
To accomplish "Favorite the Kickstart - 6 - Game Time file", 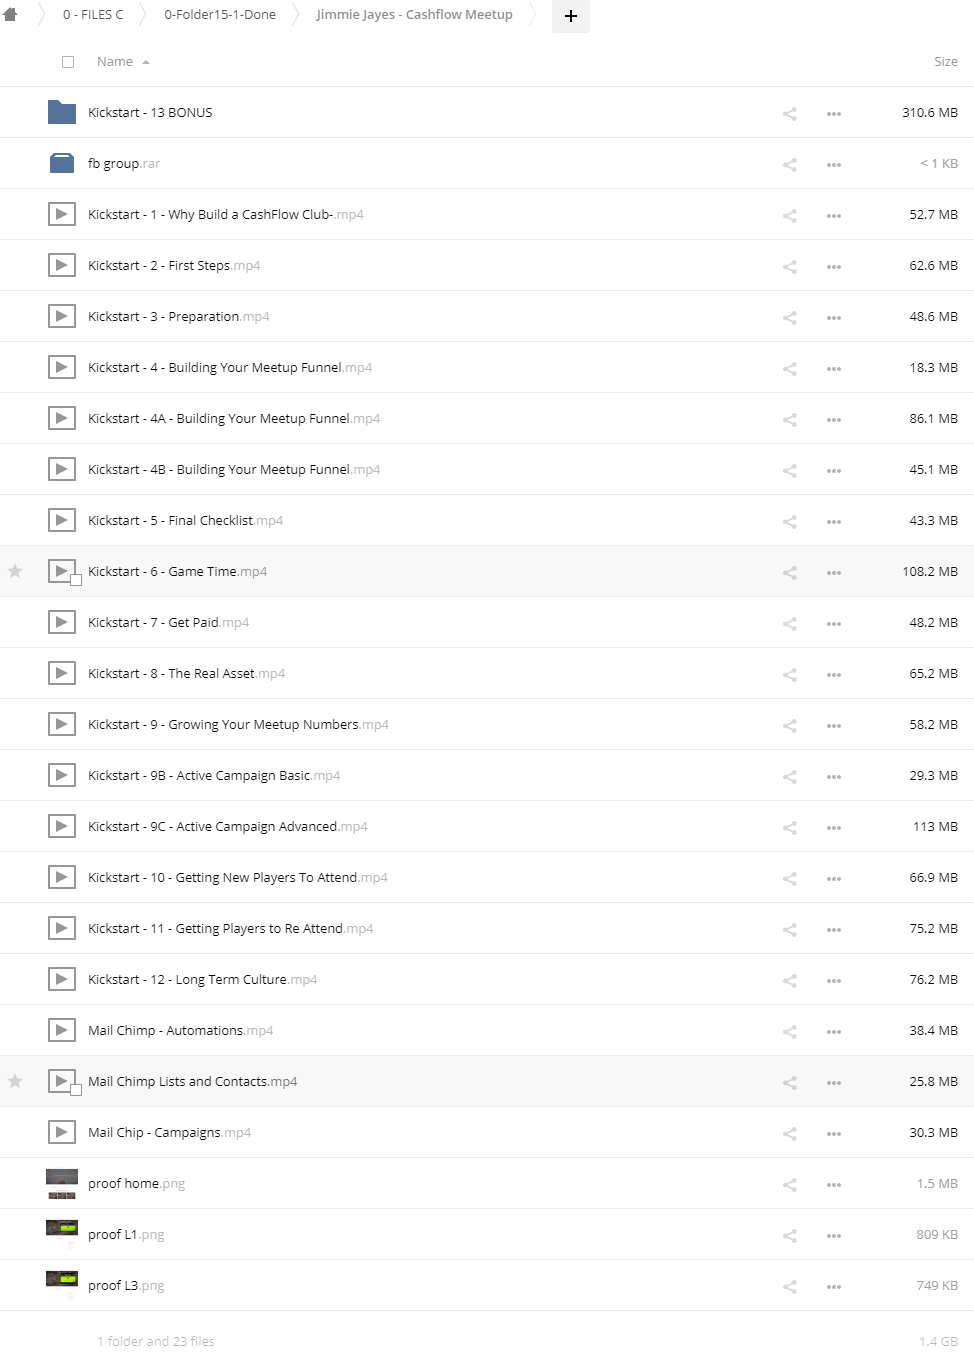I will (15, 571).
